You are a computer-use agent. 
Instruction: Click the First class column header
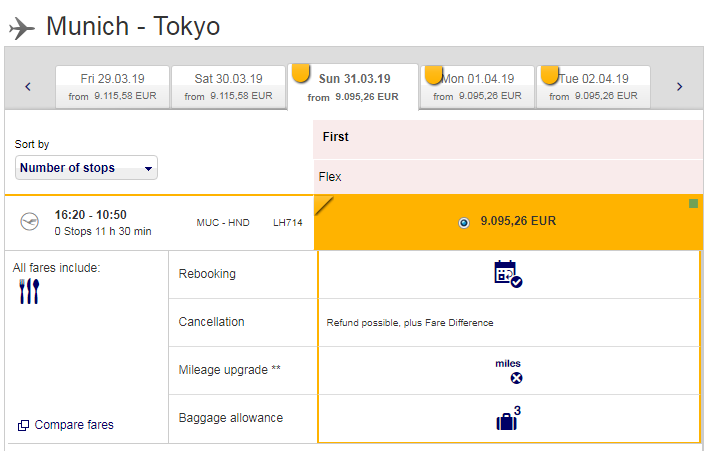click(x=336, y=137)
